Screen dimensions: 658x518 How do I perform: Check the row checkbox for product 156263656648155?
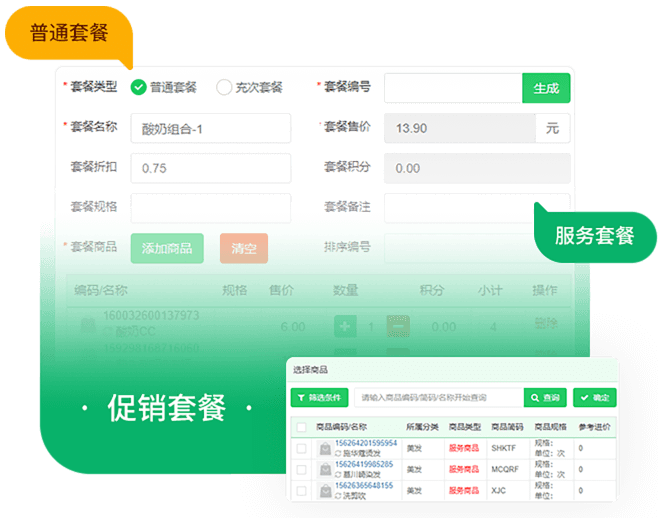pos(301,491)
